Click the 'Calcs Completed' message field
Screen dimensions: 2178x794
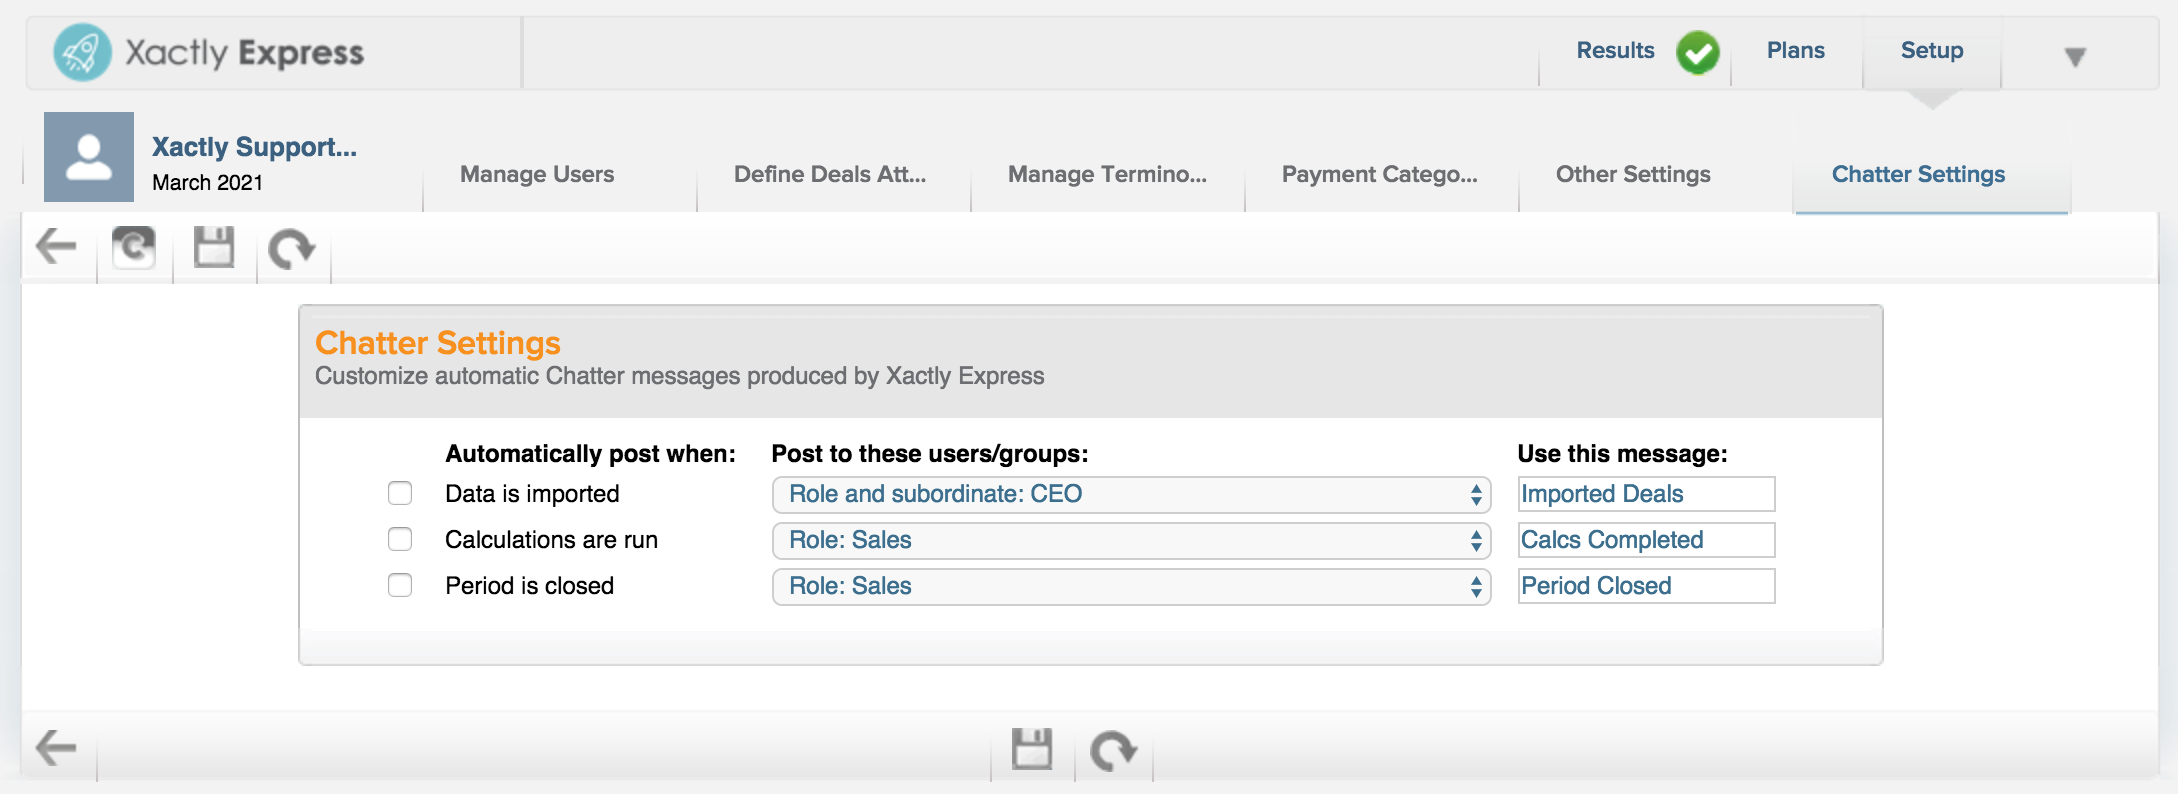(1646, 540)
